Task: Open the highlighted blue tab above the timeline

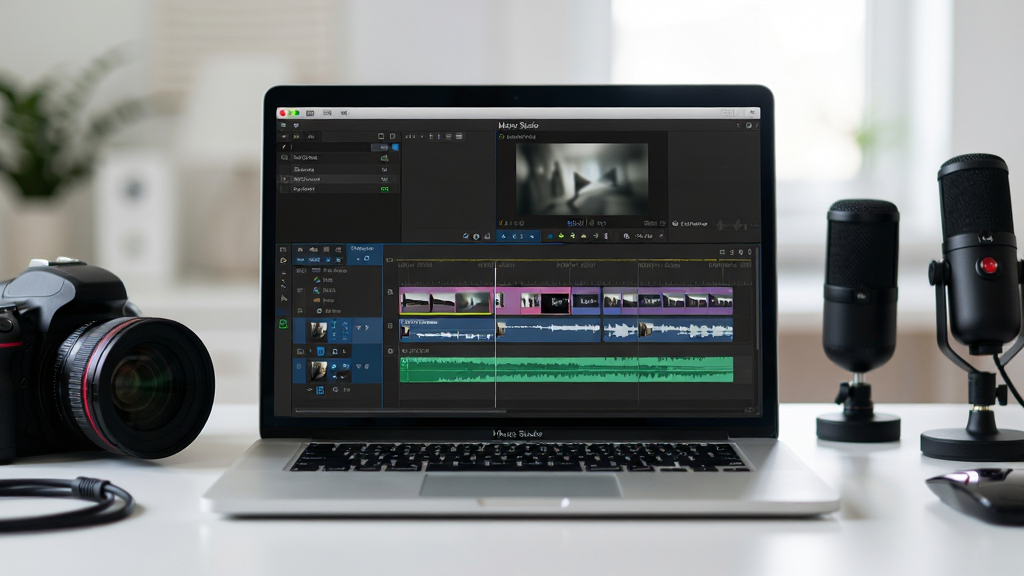Action: point(364,253)
